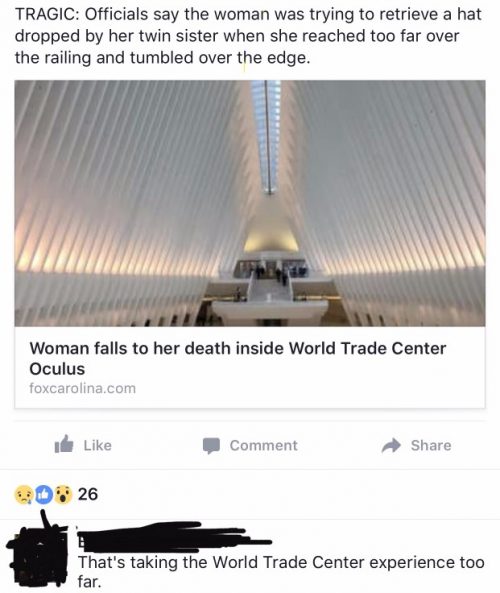
Task: Click the Share arrow icon
Action: [x=391, y=445]
